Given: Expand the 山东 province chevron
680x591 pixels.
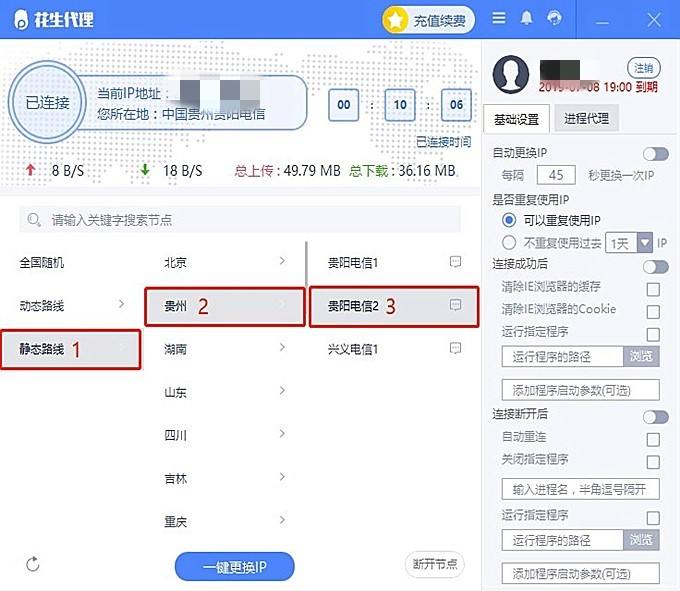Looking at the screenshot, I should tap(282, 390).
